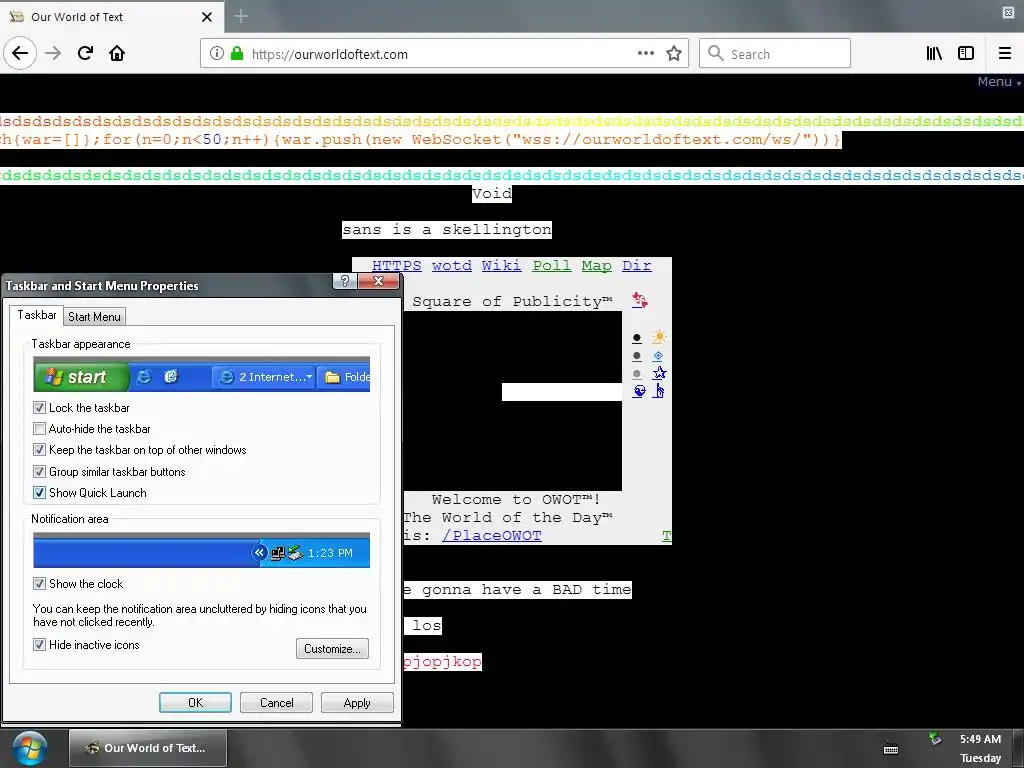Open the wotd link
The height and width of the screenshot is (768, 1024).
[451, 266]
